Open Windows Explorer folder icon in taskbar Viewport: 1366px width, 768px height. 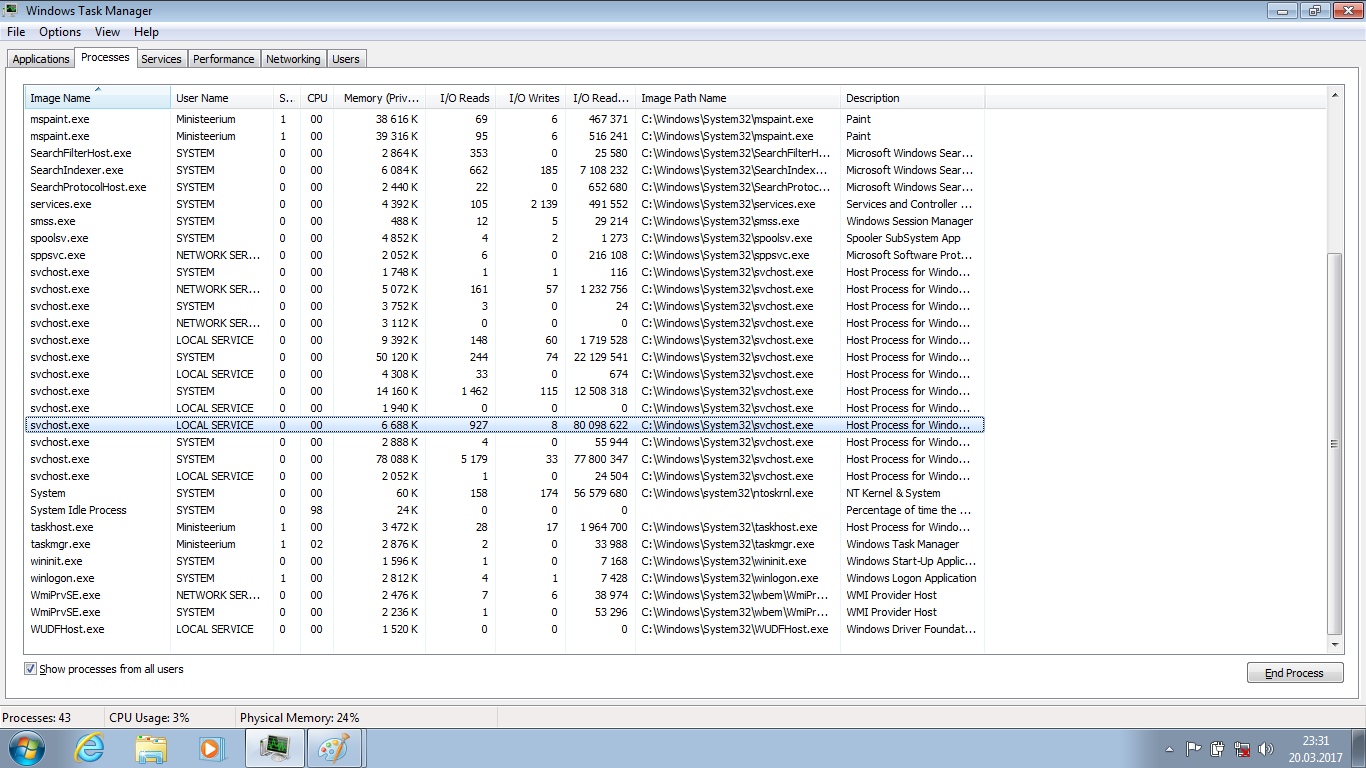pyautogui.click(x=151, y=748)
